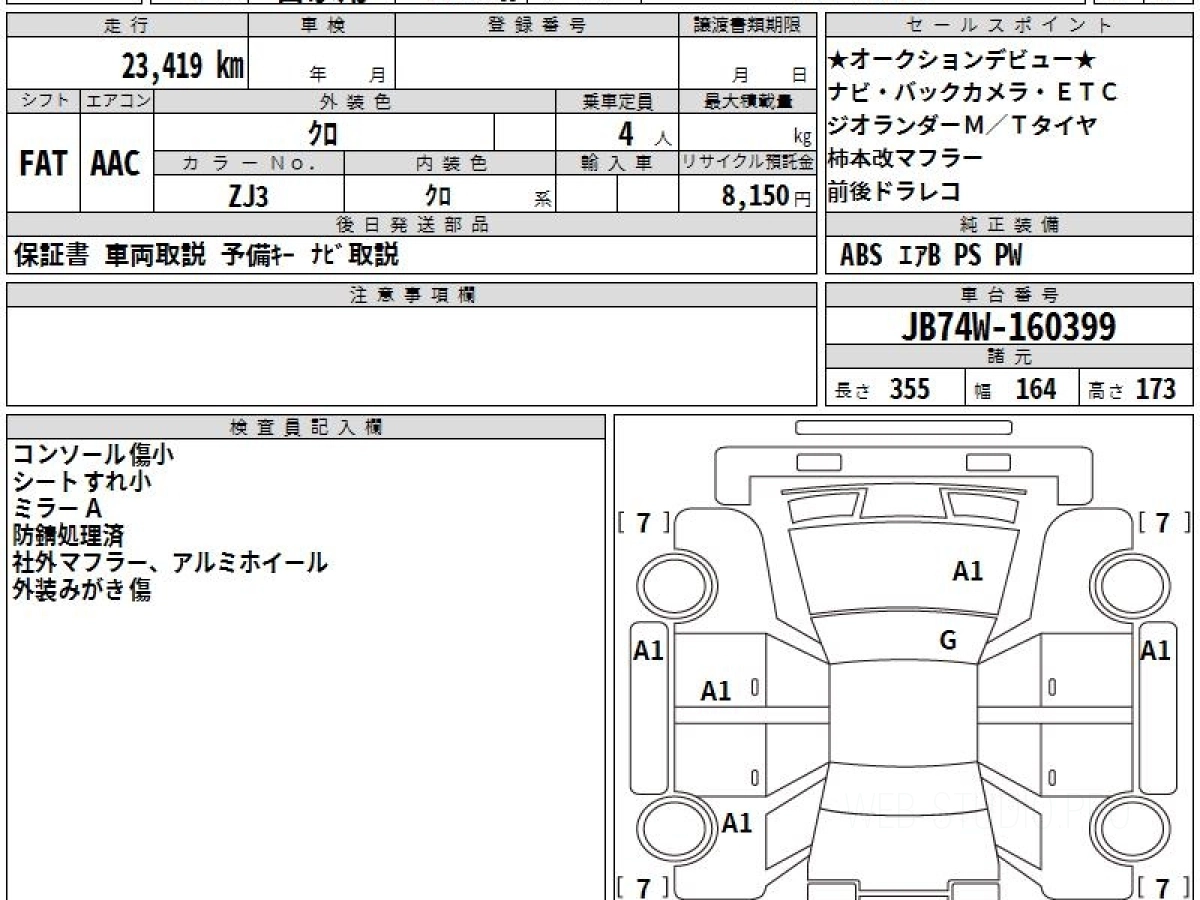Viewport: 1200px width, 900px height.
Task: Click the コンソール傷小 inspector note
Action: coord(94,454)
